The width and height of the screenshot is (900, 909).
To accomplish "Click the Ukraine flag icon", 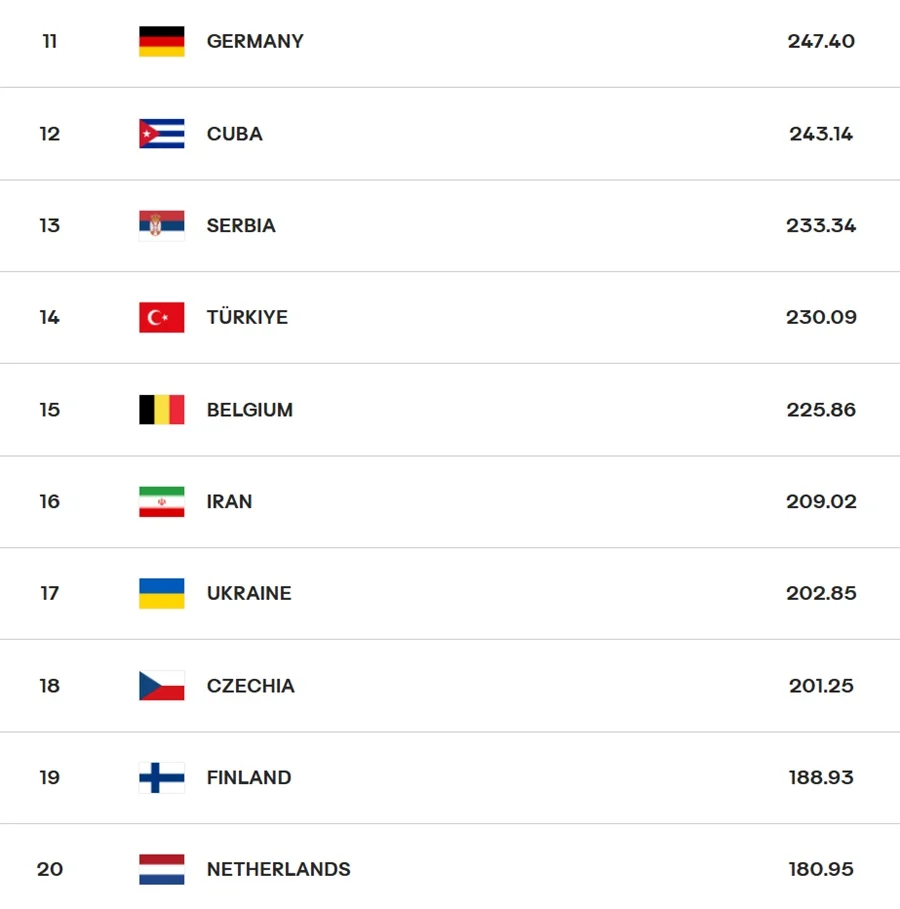I will click(x=161, y=594).
